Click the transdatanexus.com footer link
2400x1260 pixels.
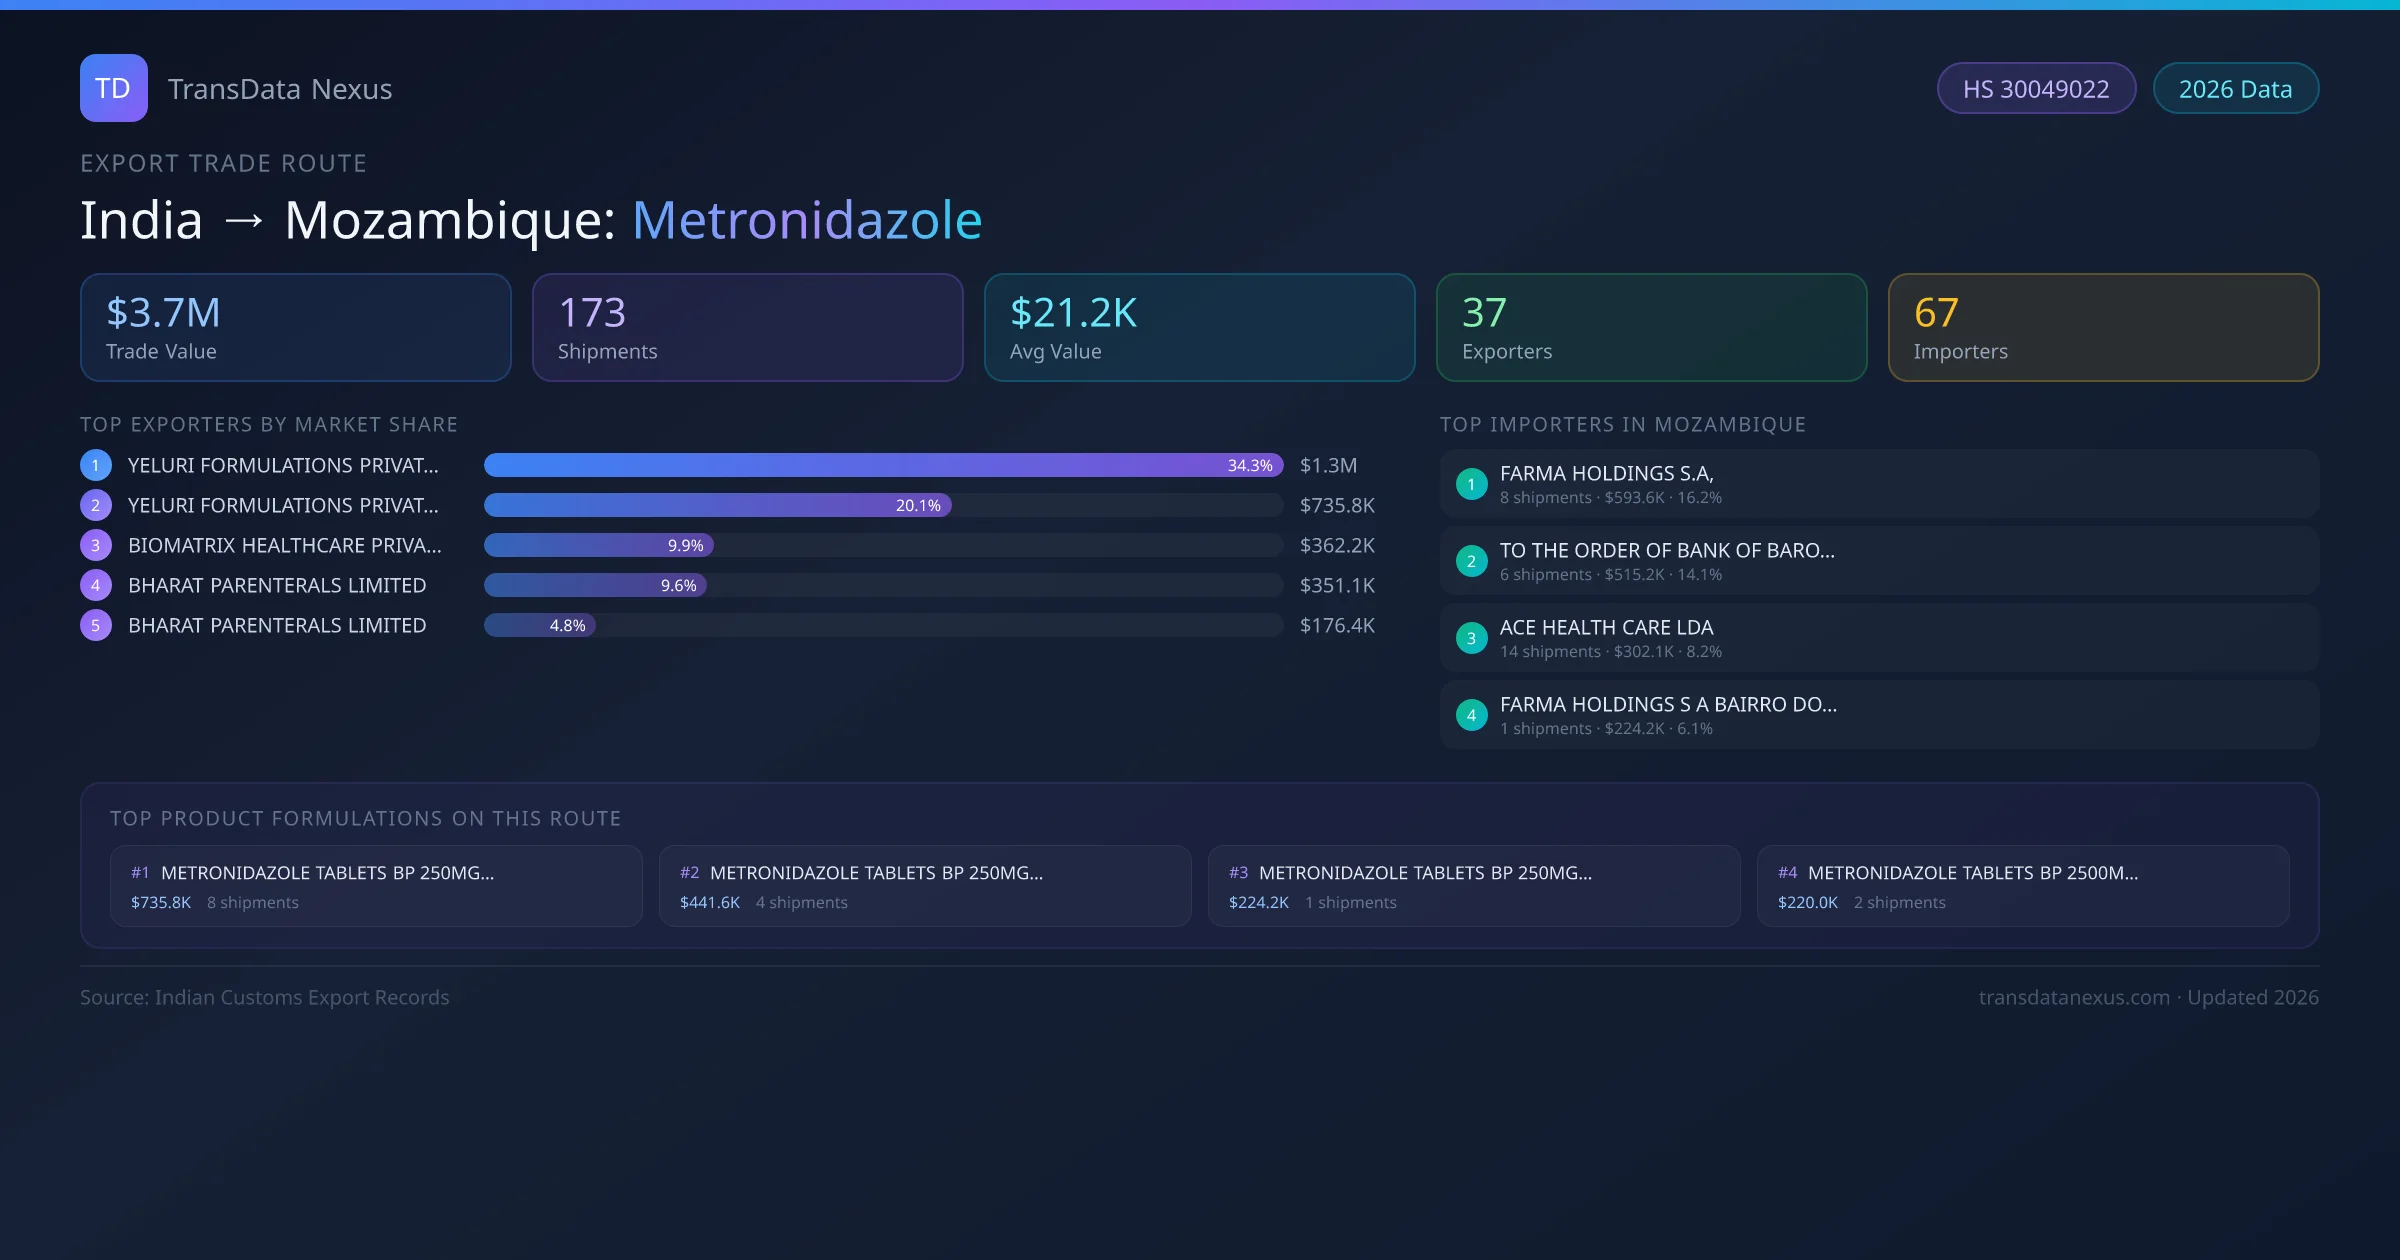pyautogui.click(x=2074, y=997)
